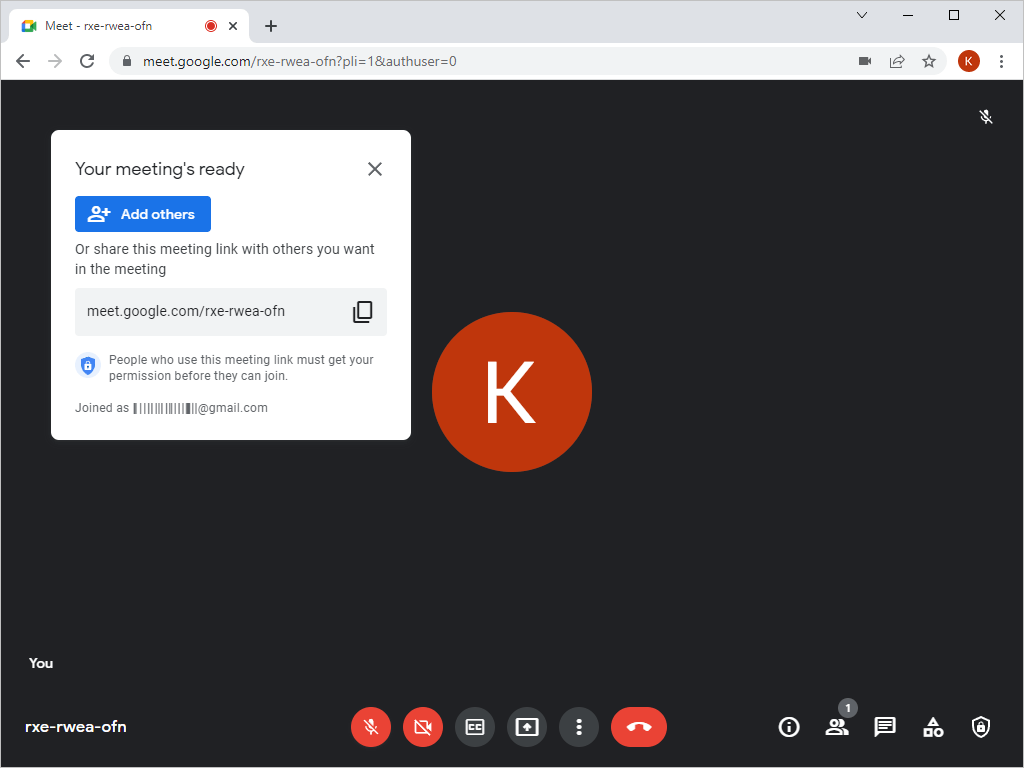Show meeting details info
Image resolution: width=1024 pixels, height=768 pixels.
click(x=788, y=727)
